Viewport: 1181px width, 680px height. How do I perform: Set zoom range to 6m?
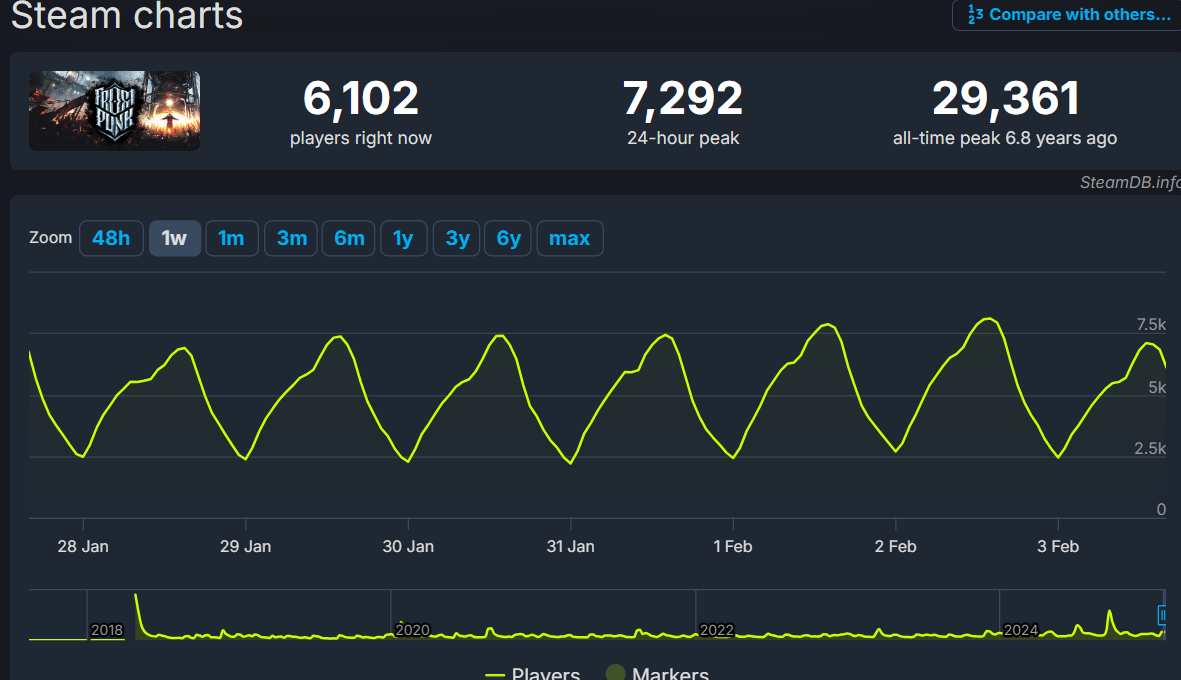[x=349, y=238]
